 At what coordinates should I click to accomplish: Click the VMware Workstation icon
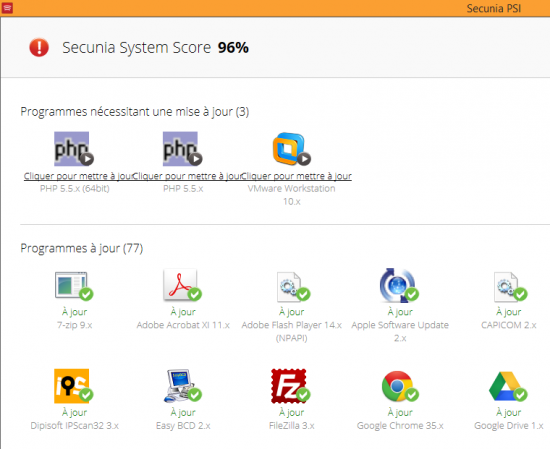click(x=291, y=149)
